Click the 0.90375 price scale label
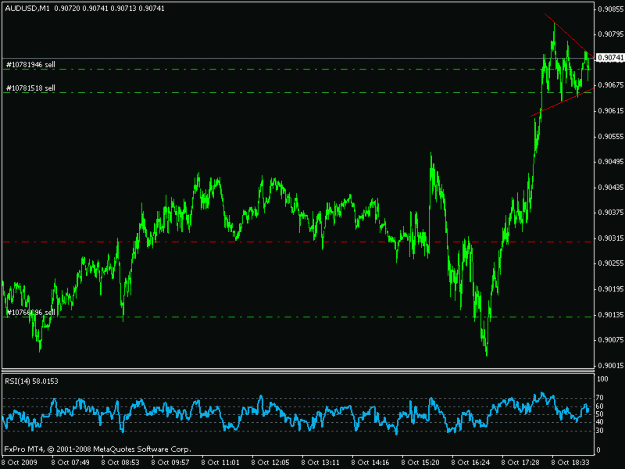This screenshot has width=625, height=469. [610, 213]
